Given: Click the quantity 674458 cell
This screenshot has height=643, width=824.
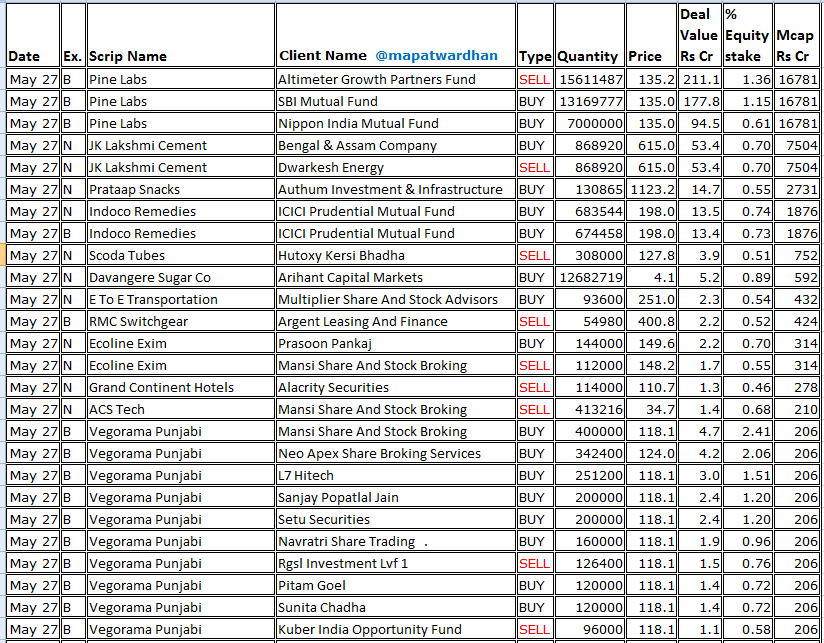Looking at the screenshot, I should coord(590,234).
